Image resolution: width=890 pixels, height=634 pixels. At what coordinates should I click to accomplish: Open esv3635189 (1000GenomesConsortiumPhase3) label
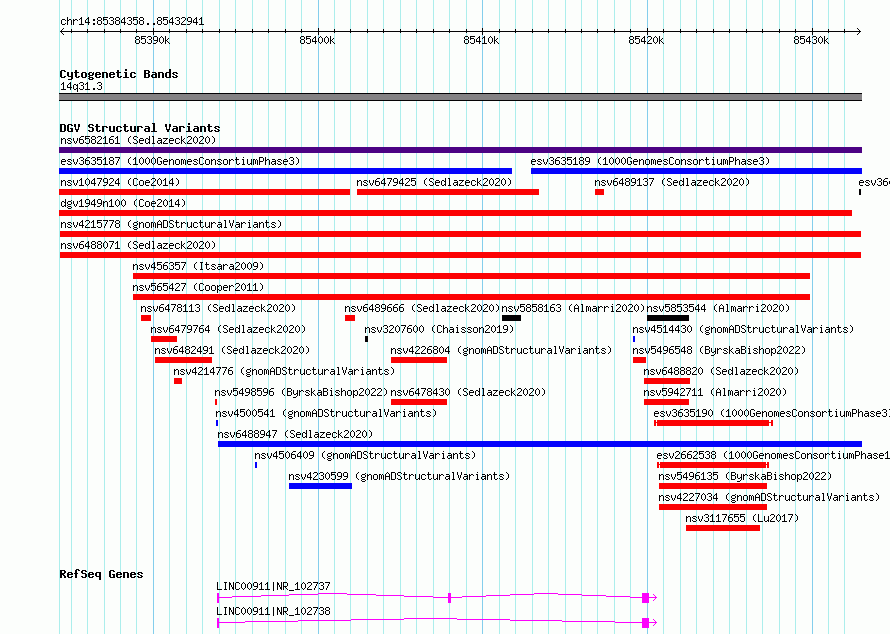pos(650,161)
